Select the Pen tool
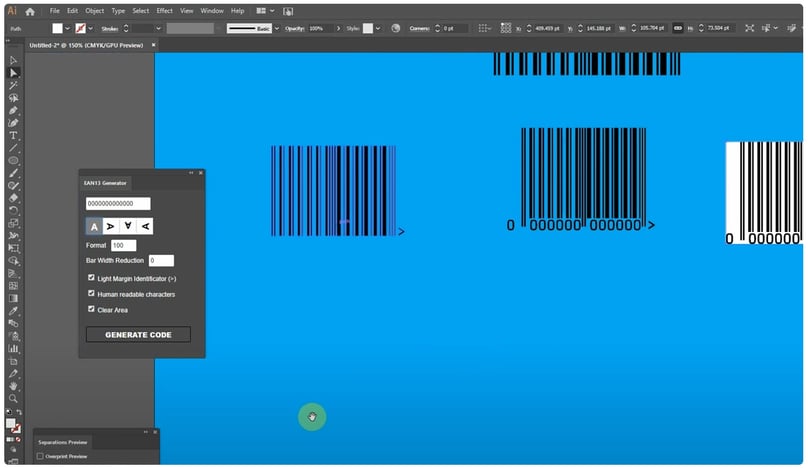This screenshot has height=469, width=808. click(x=13, y=110)
